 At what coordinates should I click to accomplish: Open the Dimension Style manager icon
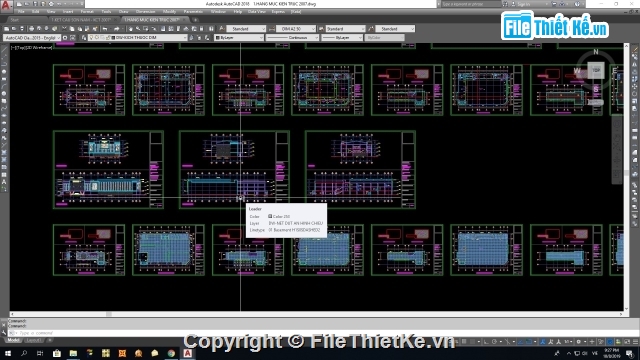click(271, 29)
